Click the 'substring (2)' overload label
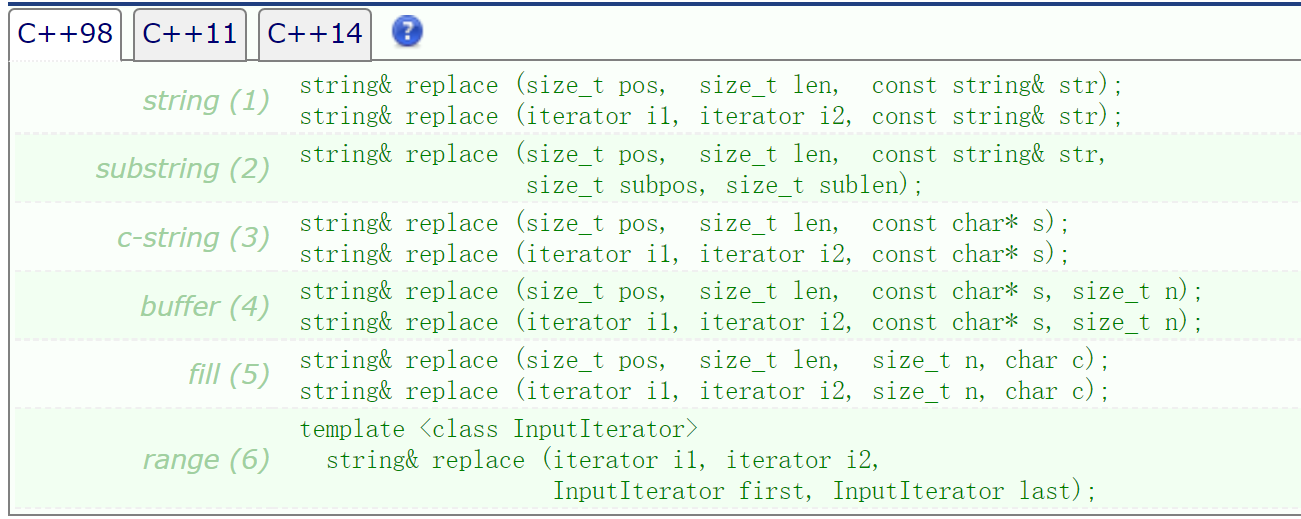The height and width of the screenshot is (519, 1301). click(x=183, y=169)
